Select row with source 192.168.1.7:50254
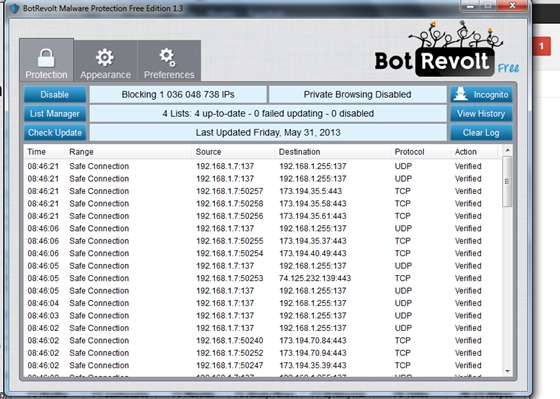Viewport: 560px width, 399px height. tap(262, 253)
